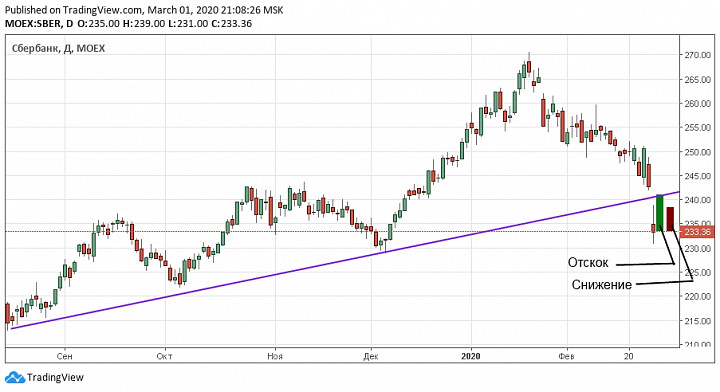Click the 'Сен' month label on time axis

click(x=64, y=356)
